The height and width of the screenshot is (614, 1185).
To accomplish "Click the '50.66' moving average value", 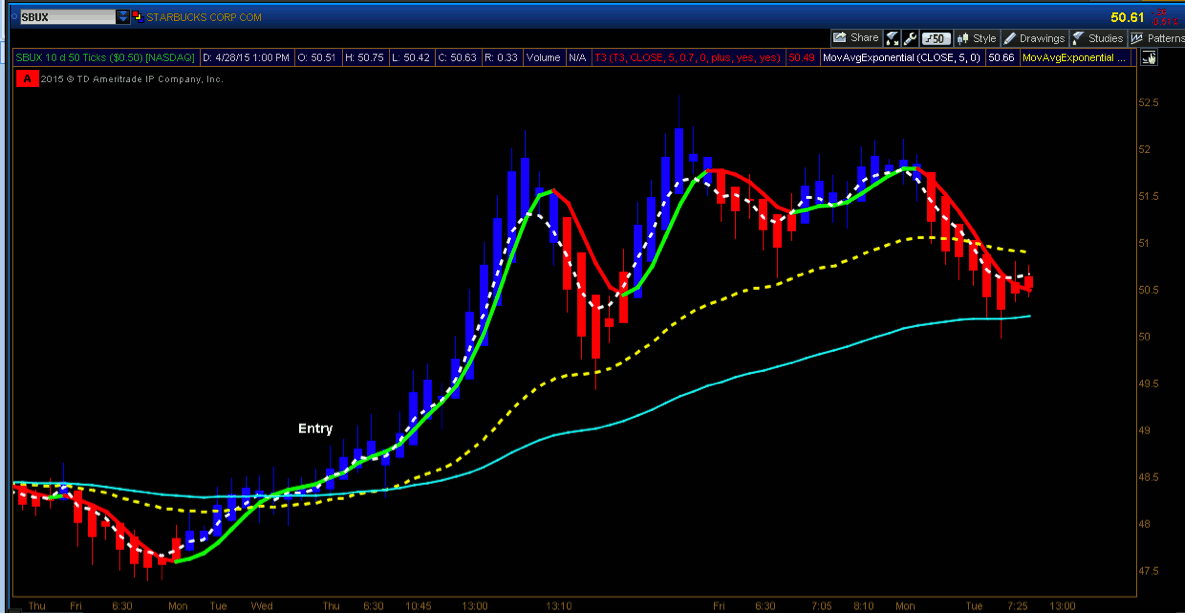I will [x=1001, y=57].
